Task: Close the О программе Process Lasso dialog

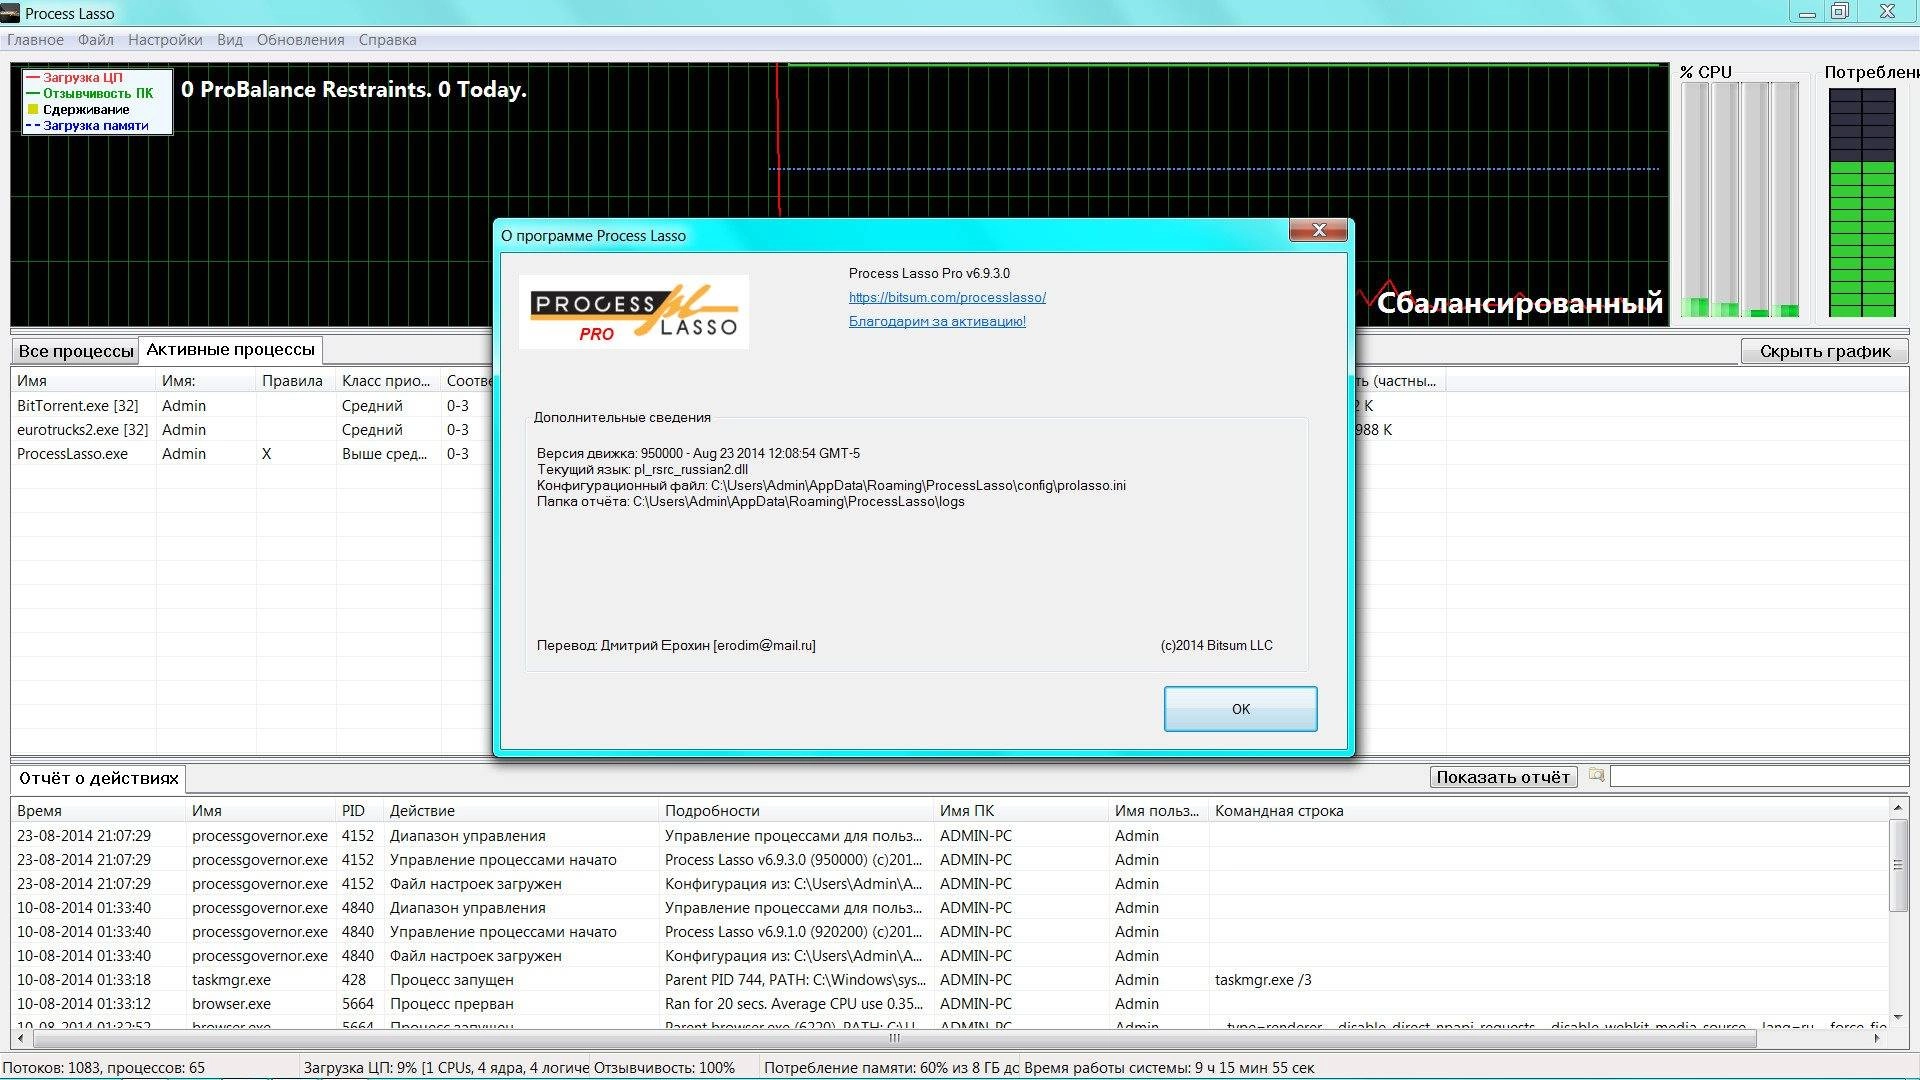Action: click(1319, 230)
